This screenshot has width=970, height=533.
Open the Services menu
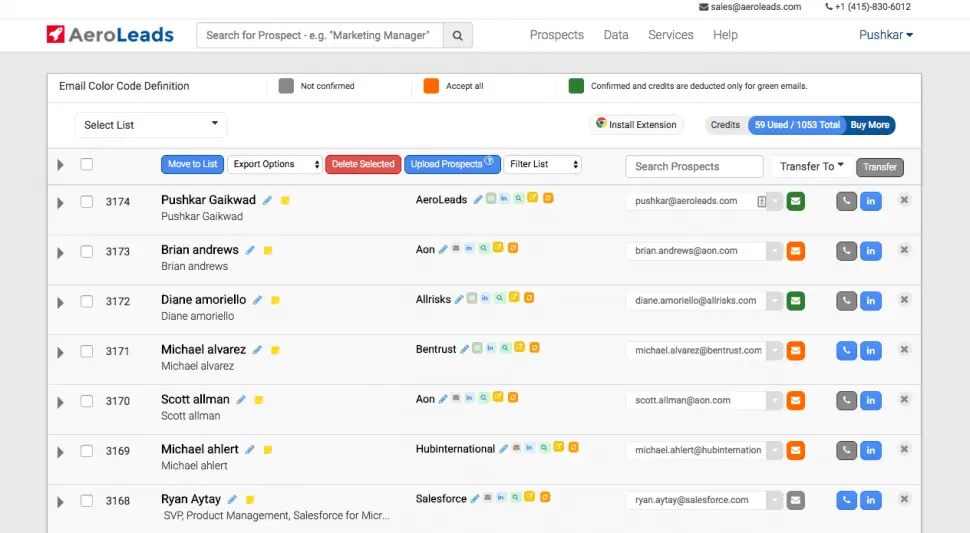coord(671,35)
